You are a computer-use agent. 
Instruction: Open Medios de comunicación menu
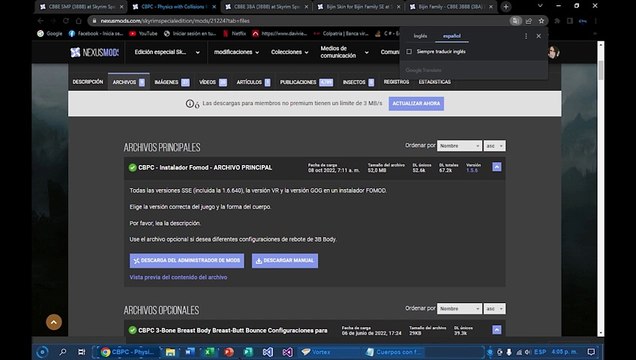click(x=344, y=52)
